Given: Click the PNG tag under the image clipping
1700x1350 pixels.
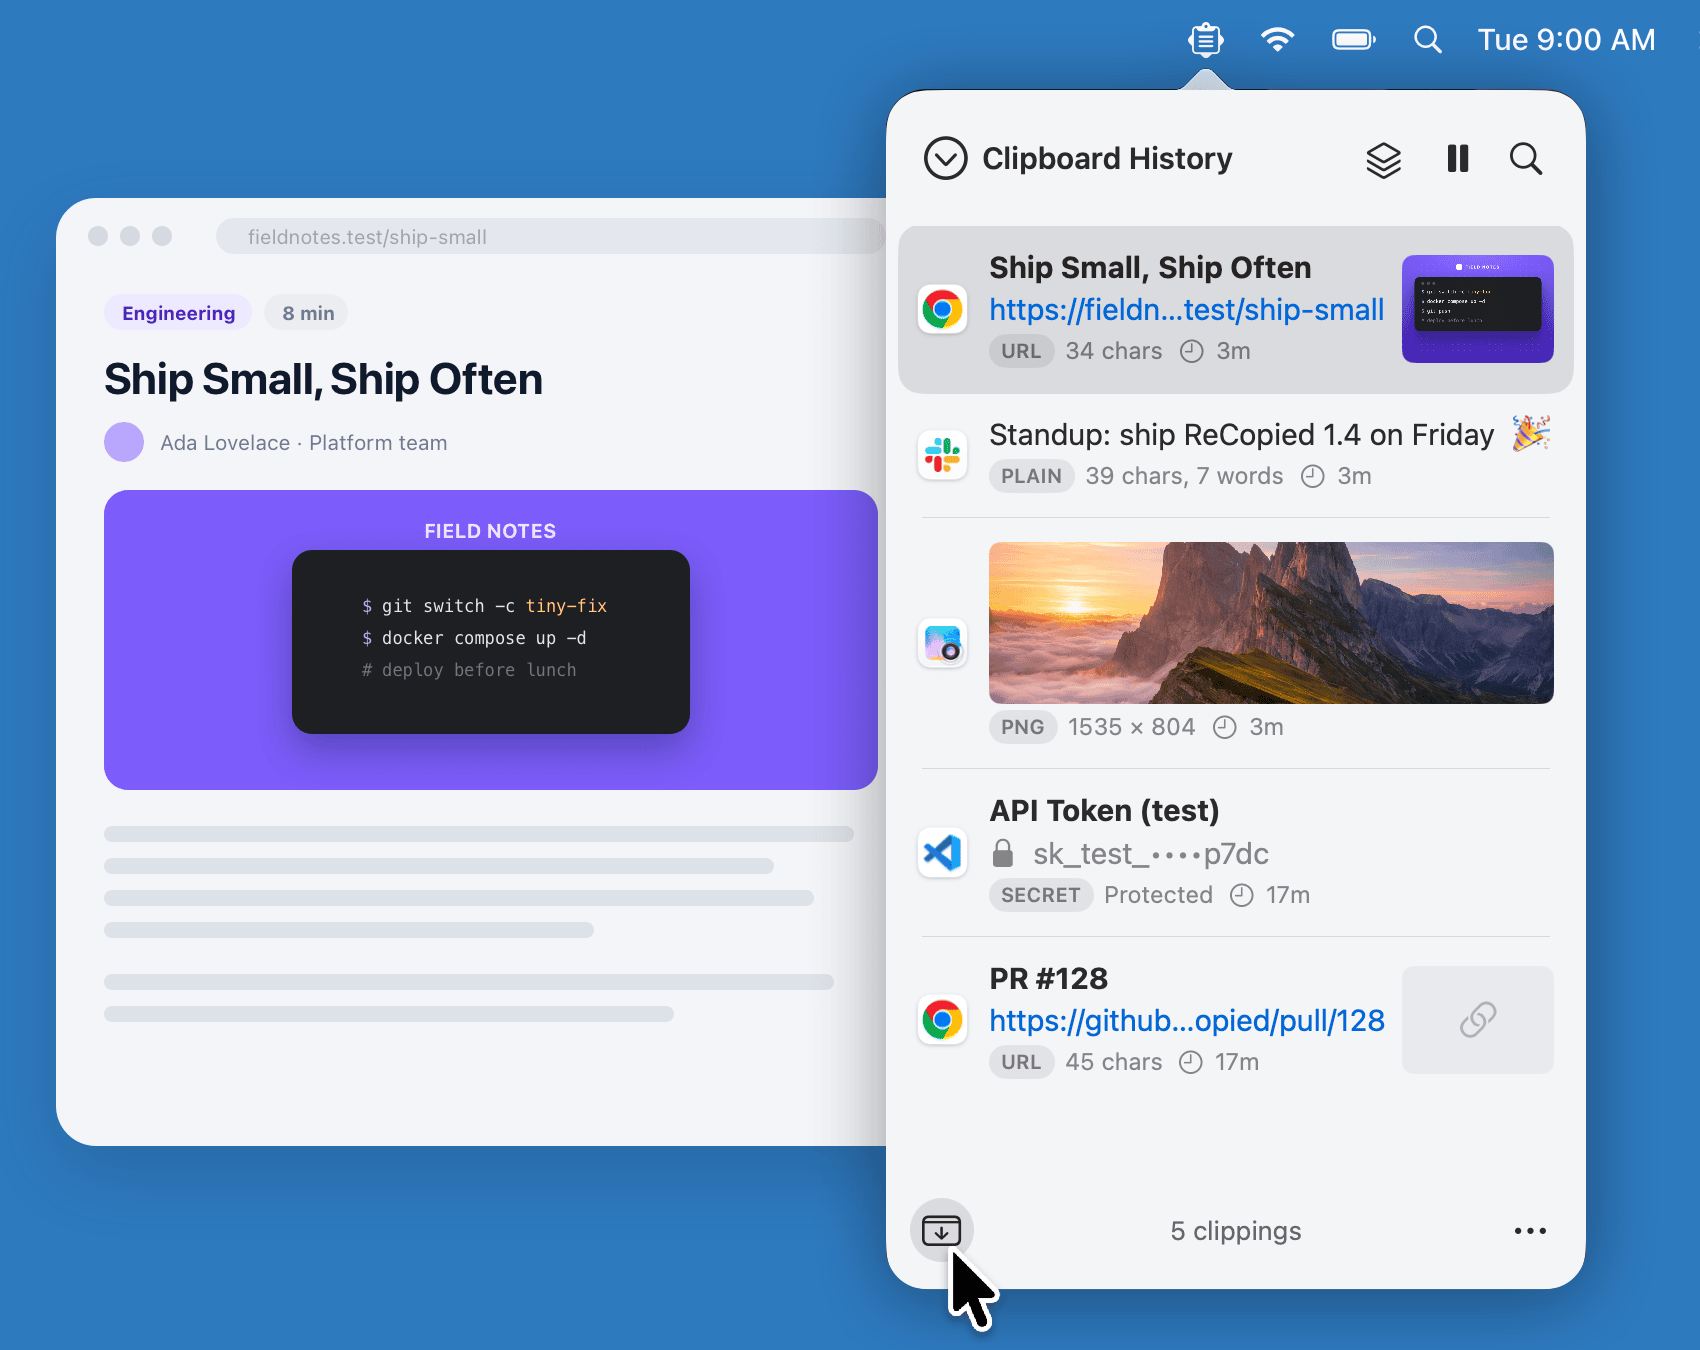Looking at the screenshot, I should tap(1022, 727).
